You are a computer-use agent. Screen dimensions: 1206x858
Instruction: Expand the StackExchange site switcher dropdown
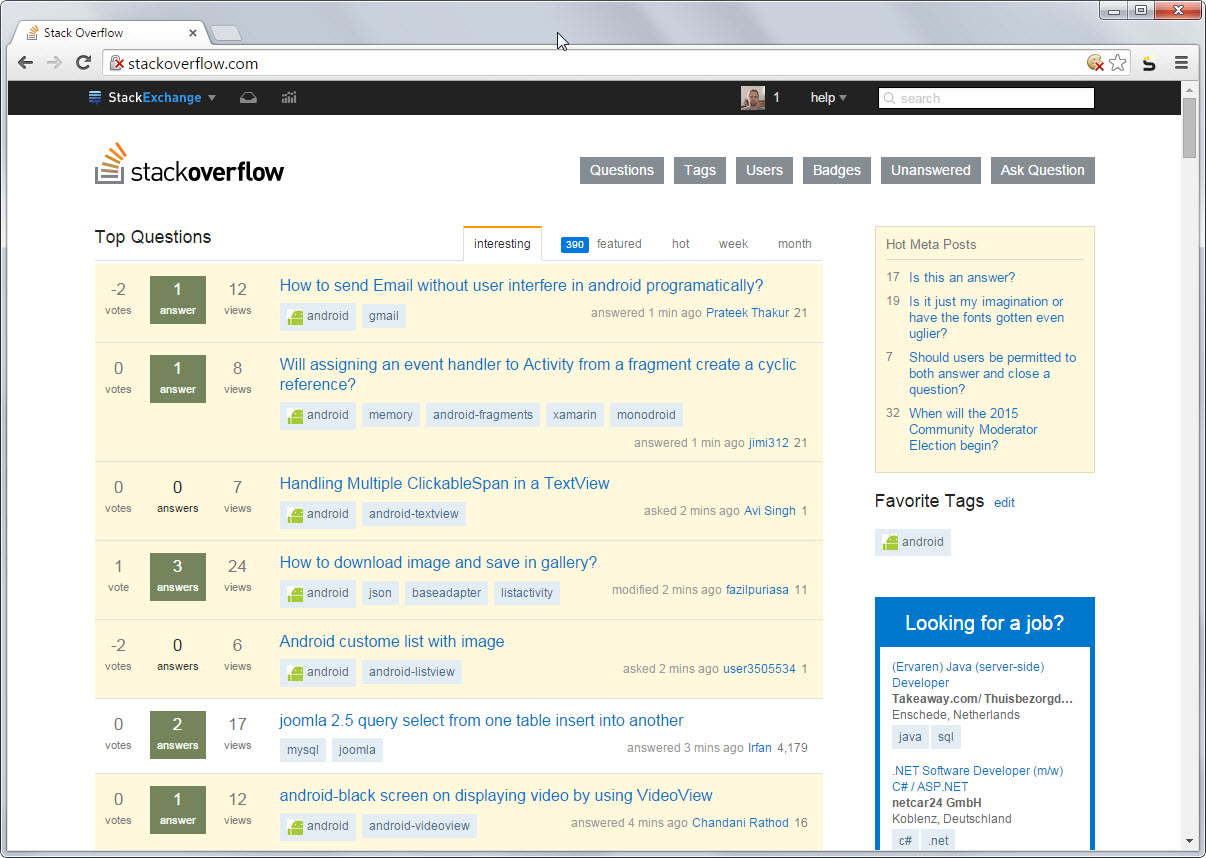[x=152, y=97]
